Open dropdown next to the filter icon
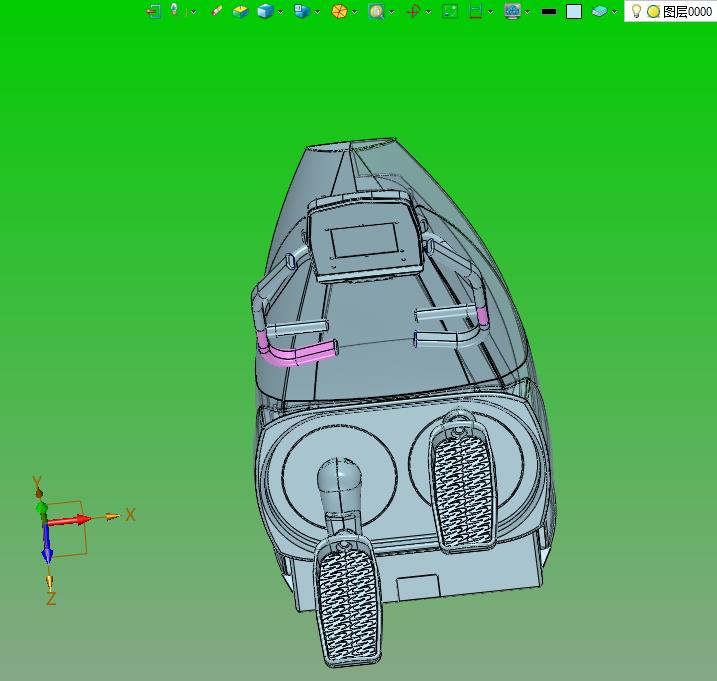The width and height of the screenshot is (717, 681). pyautogui.click(x=193, y=12)
